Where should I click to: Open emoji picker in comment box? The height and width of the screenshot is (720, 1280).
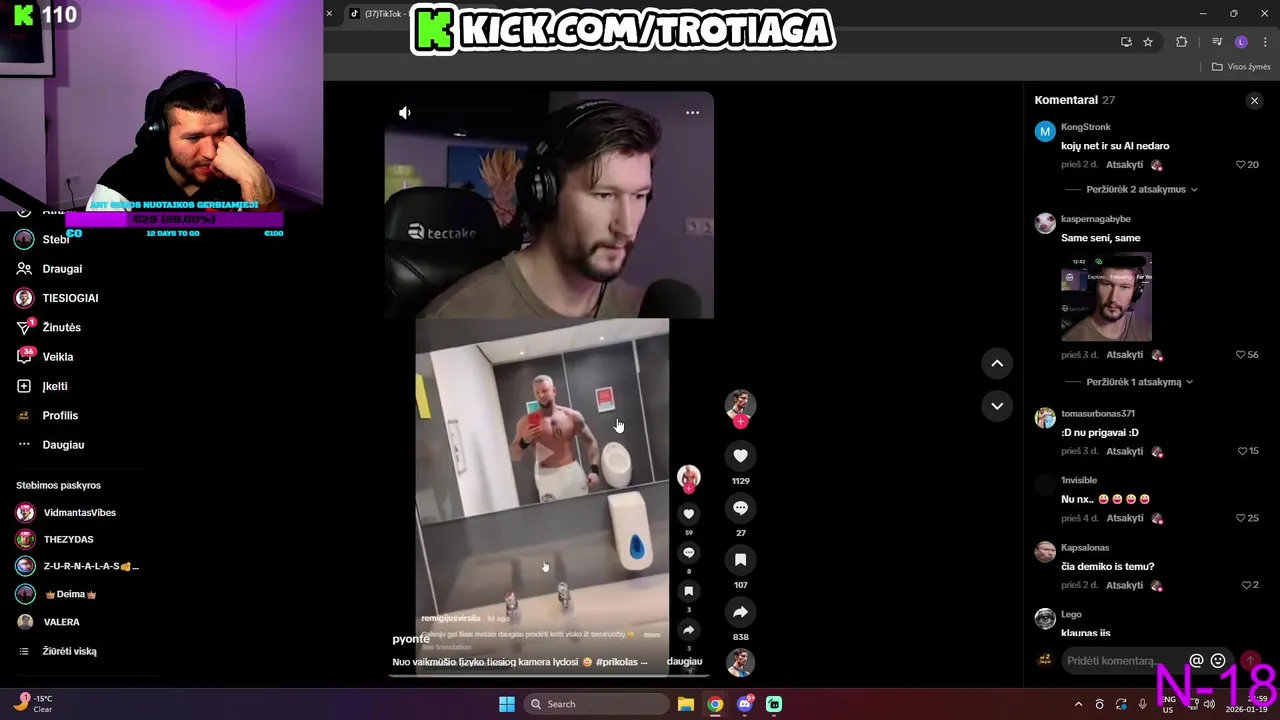(1218, 661)
